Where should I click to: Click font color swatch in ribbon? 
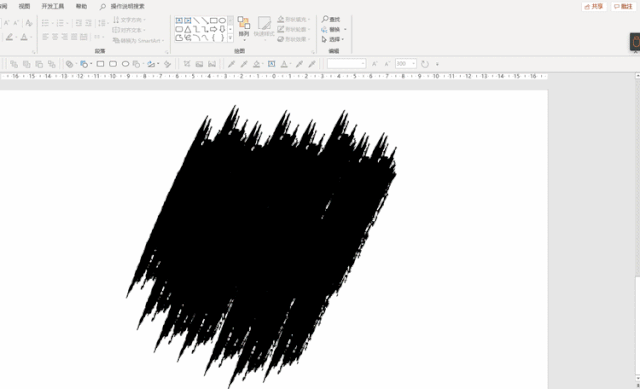coord(24,37)
